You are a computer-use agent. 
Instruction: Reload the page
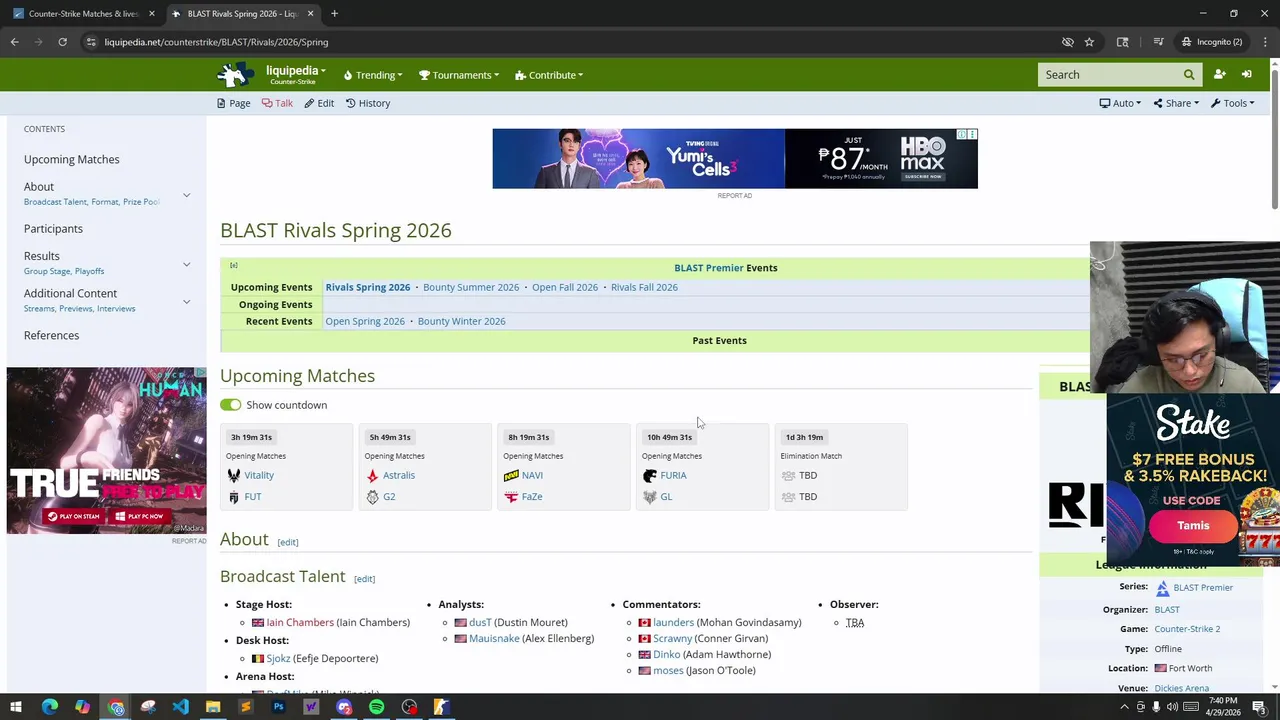62,42
